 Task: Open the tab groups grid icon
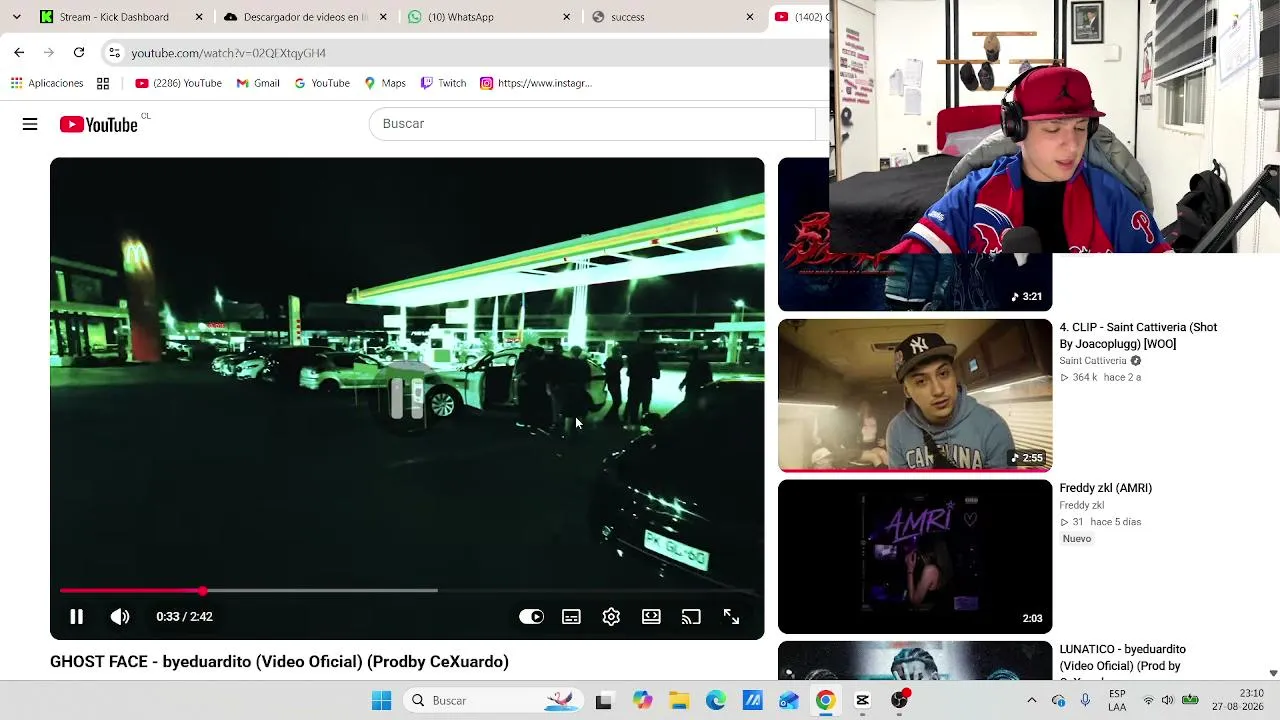tap(103, 83)
